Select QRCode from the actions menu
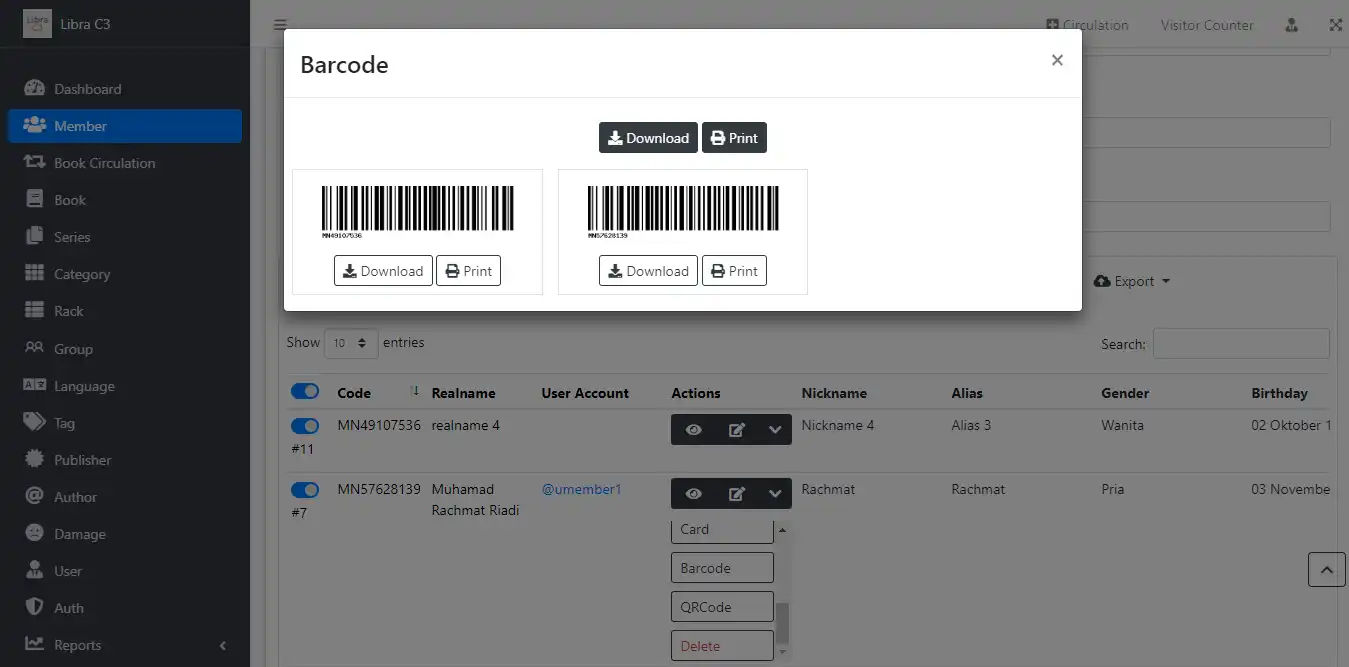 722,607
